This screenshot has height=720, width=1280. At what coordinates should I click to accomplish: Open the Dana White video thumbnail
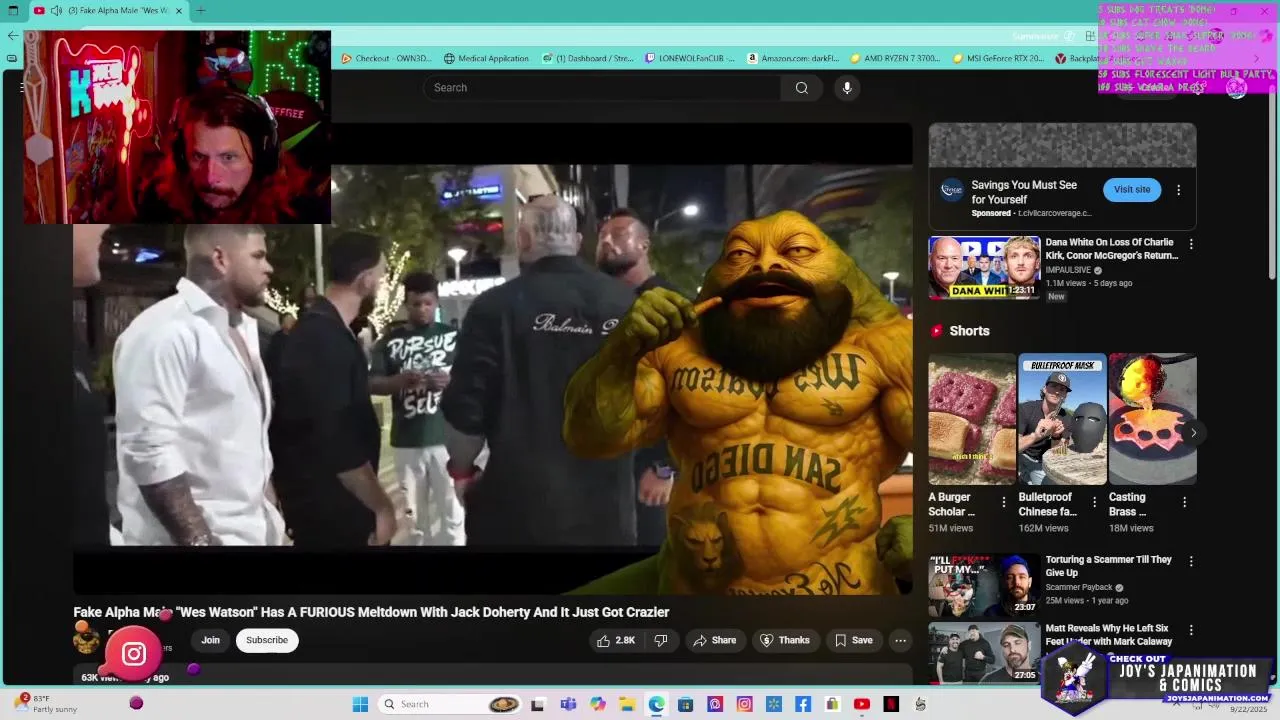pyautogui.click(x=984, y=268)
